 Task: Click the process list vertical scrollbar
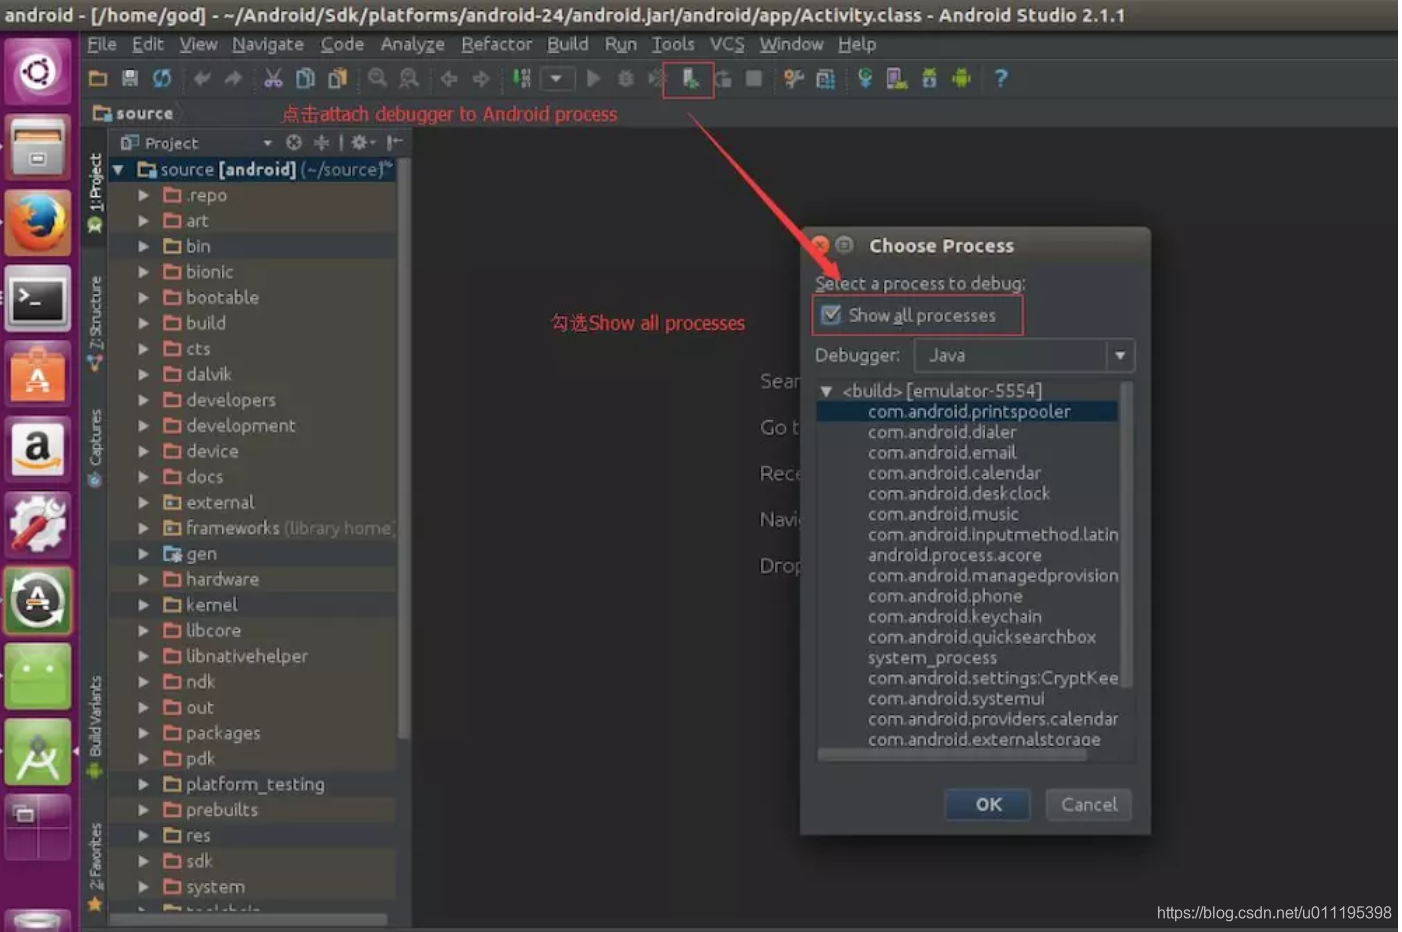click(1126, 535)
